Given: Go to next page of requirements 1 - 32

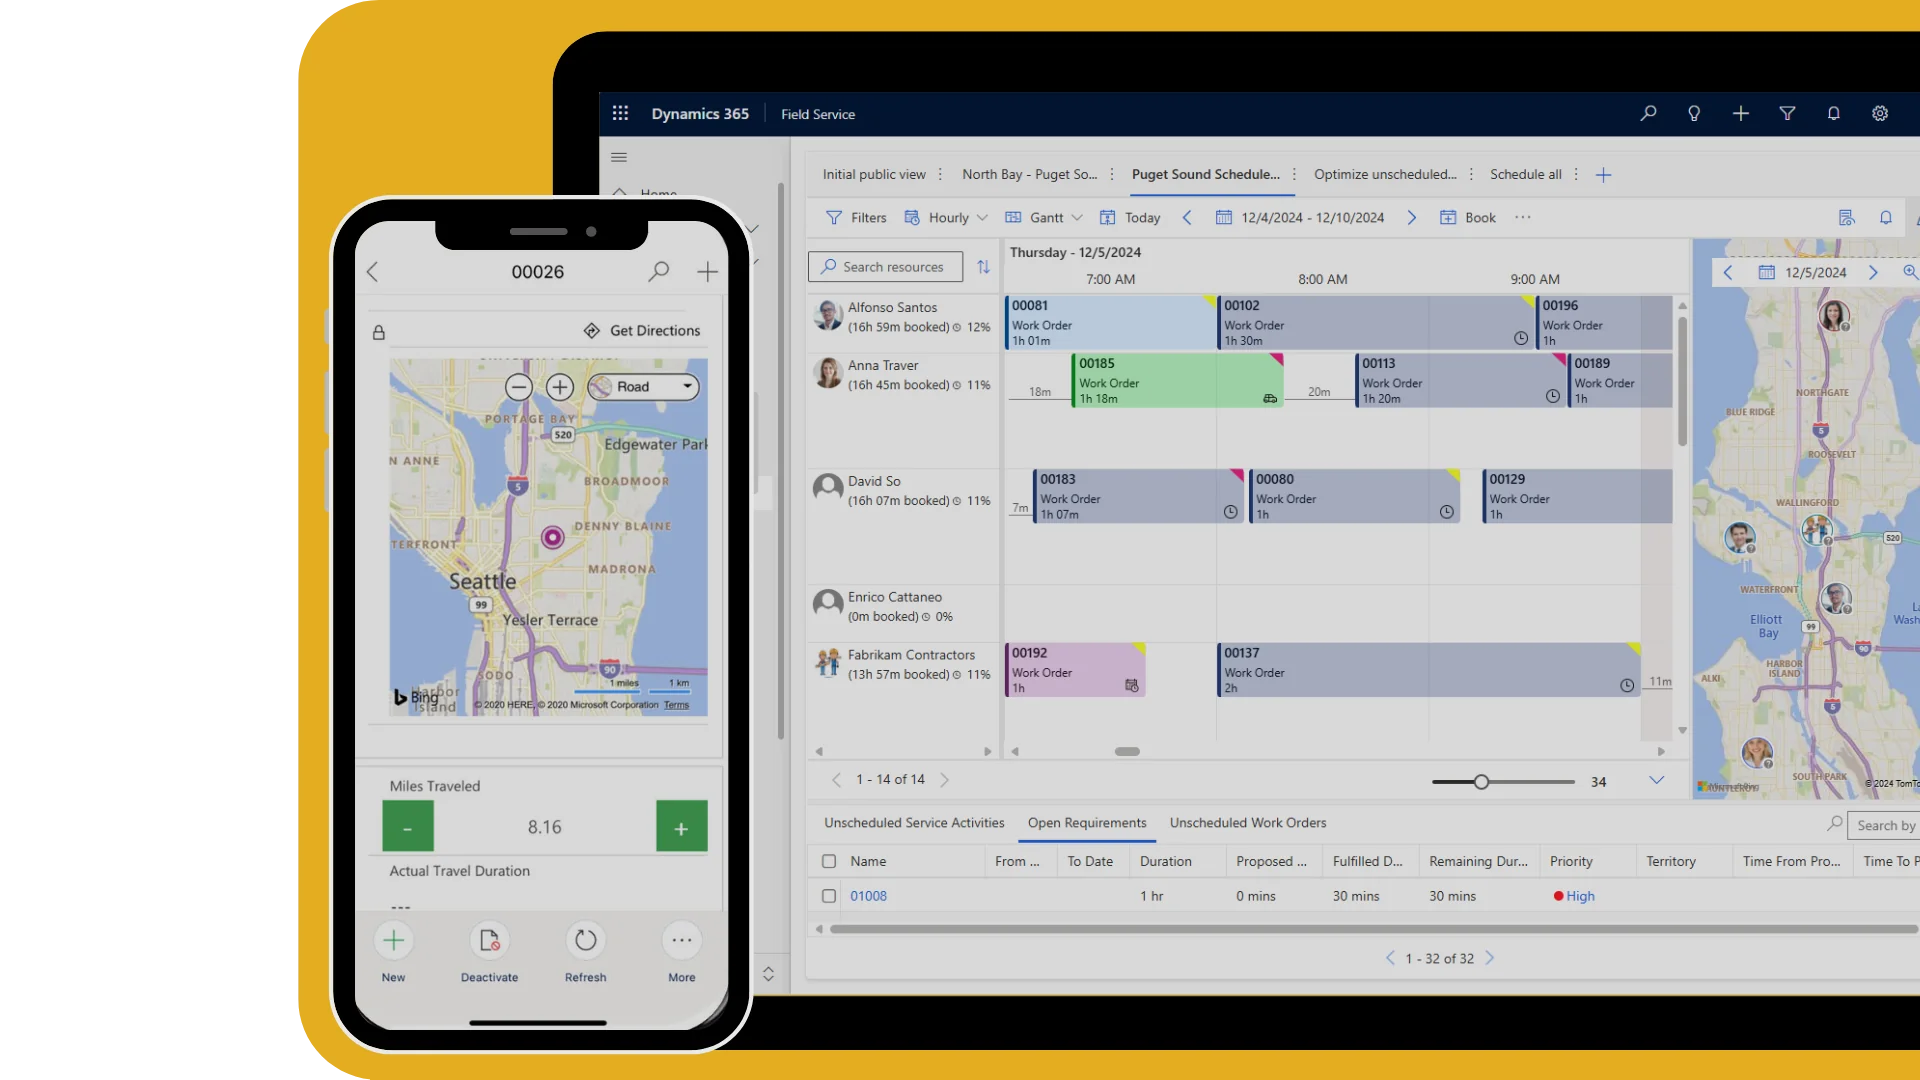Looking at the screenshot, I should [1490, 958].
